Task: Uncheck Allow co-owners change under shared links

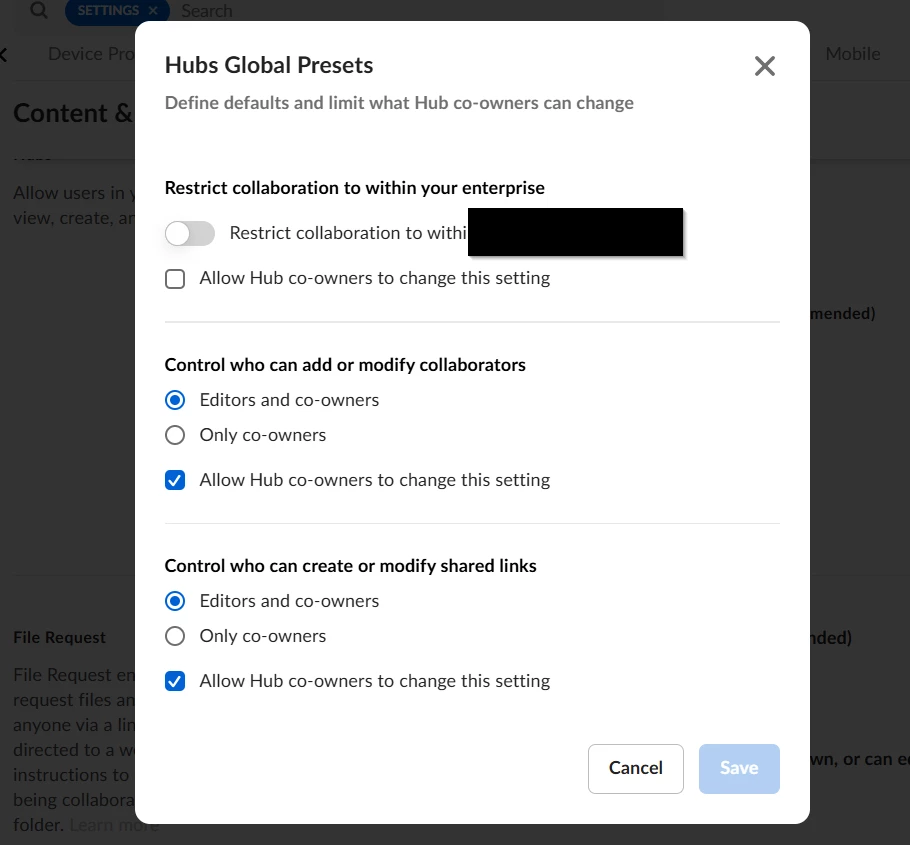Action: [x=175, y=681]
